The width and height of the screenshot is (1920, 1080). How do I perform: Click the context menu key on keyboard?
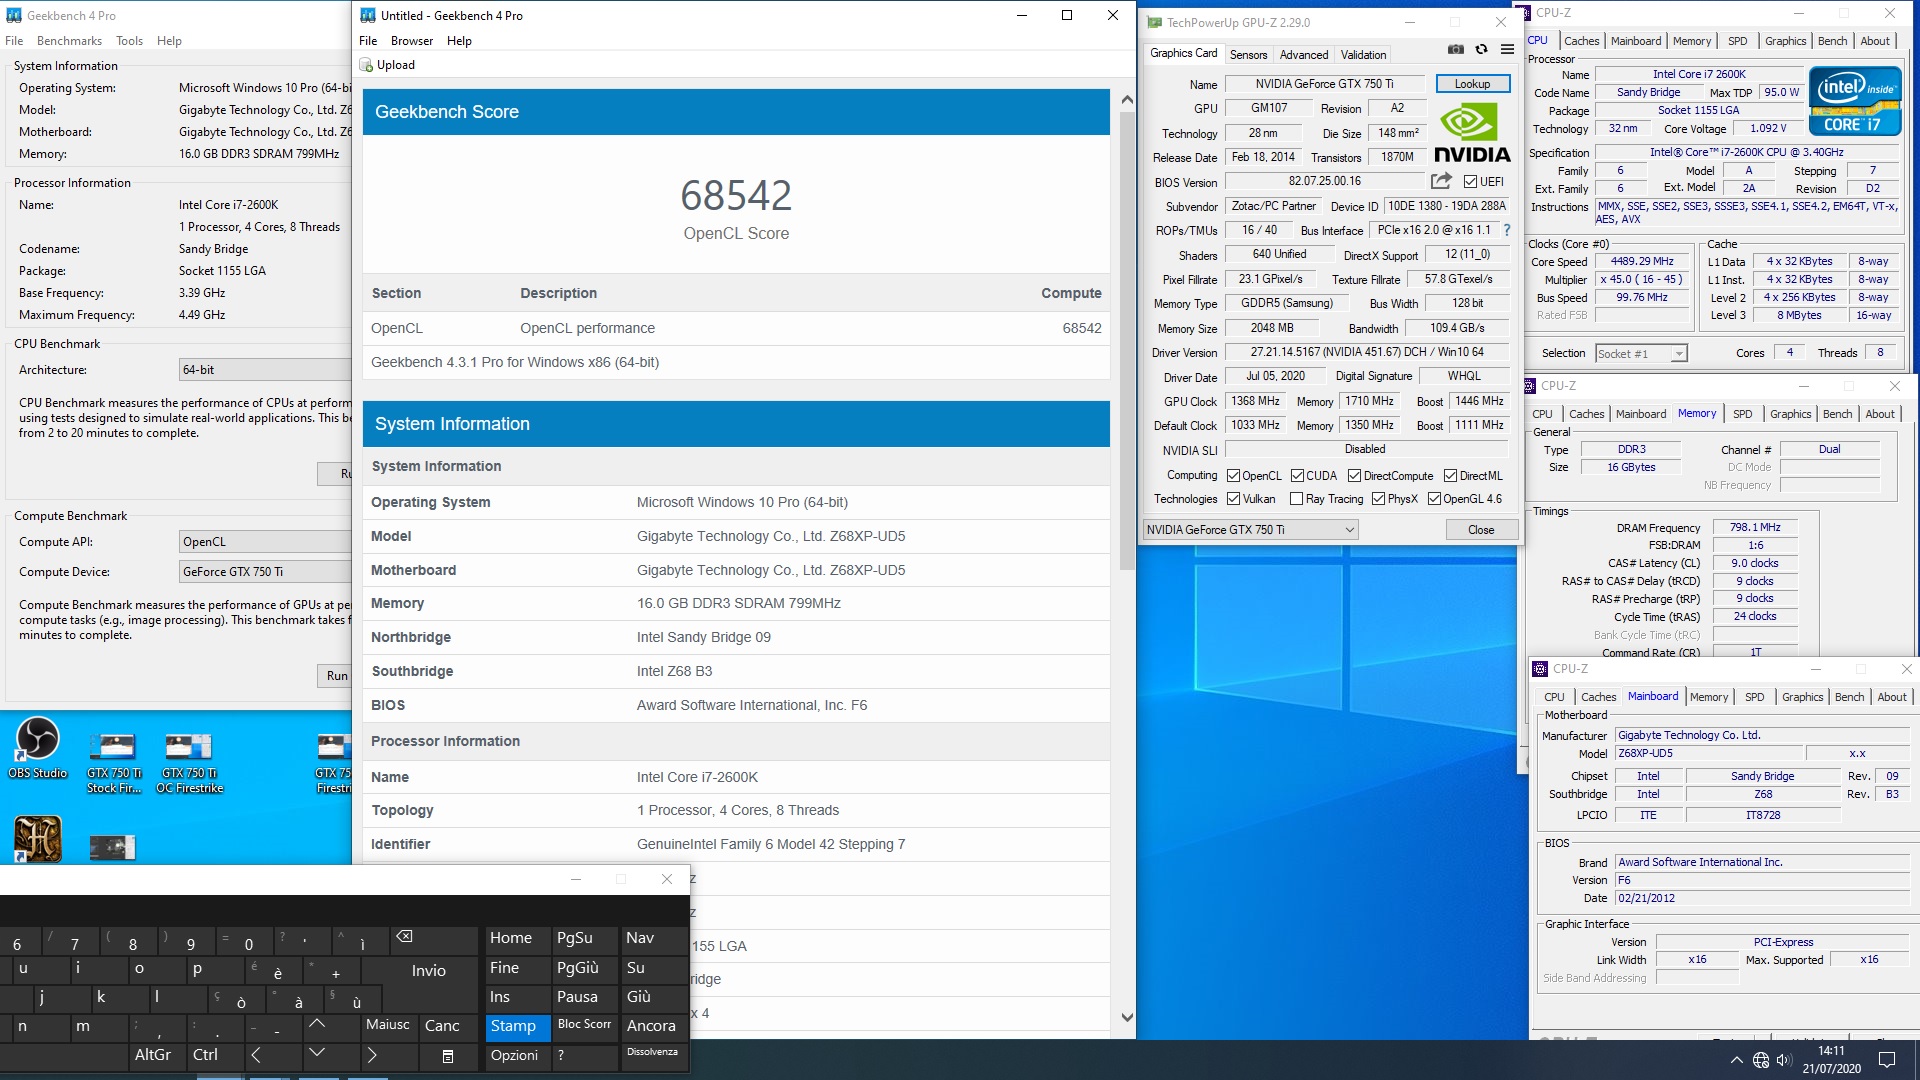(448, 1055)
